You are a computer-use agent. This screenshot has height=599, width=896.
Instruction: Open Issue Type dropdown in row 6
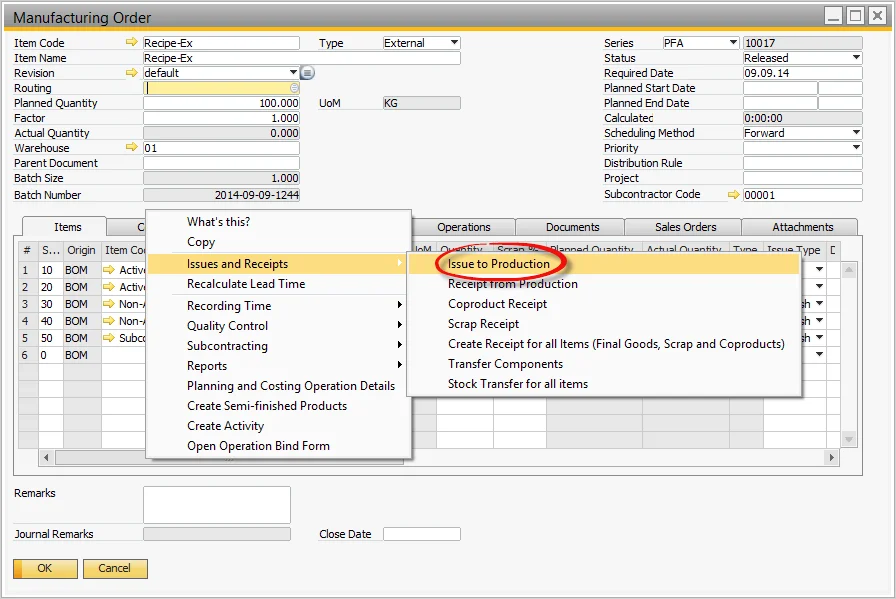click(x=819, y=354)
